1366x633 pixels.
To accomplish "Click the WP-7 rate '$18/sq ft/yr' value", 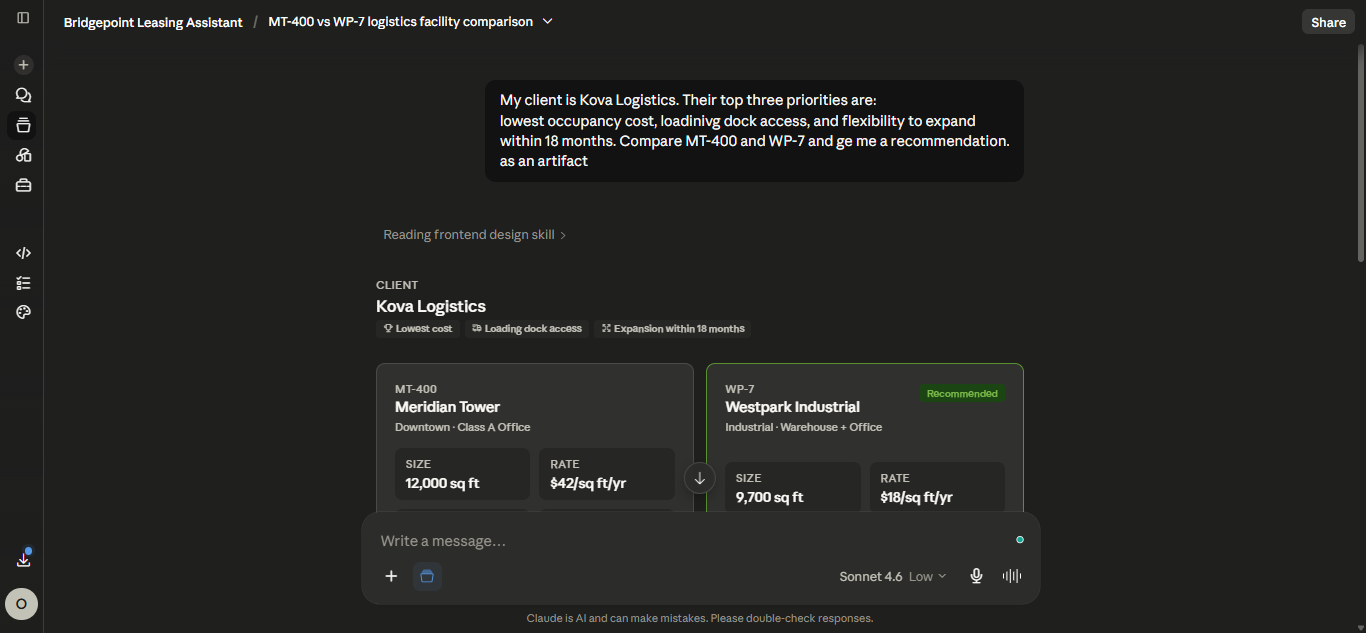I will pyautogui.click(x=916, y=497).
